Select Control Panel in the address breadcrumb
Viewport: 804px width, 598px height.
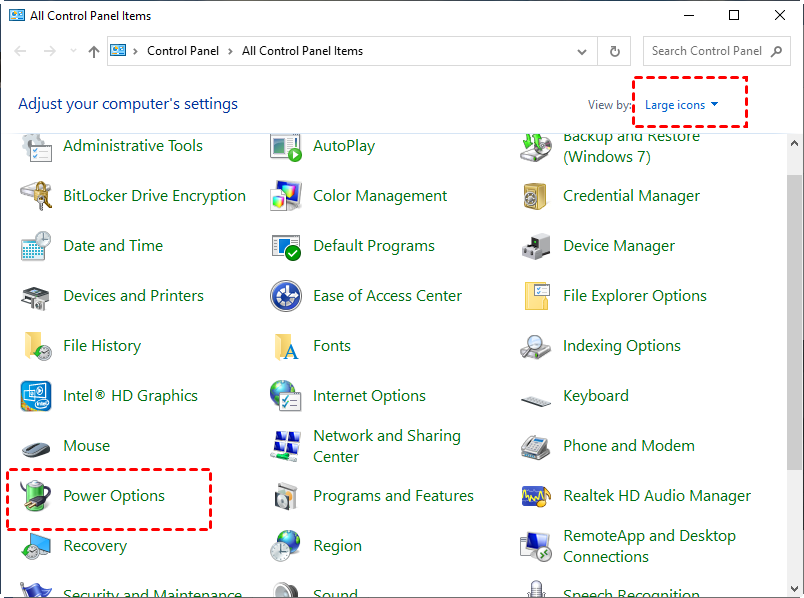point(183,51)
